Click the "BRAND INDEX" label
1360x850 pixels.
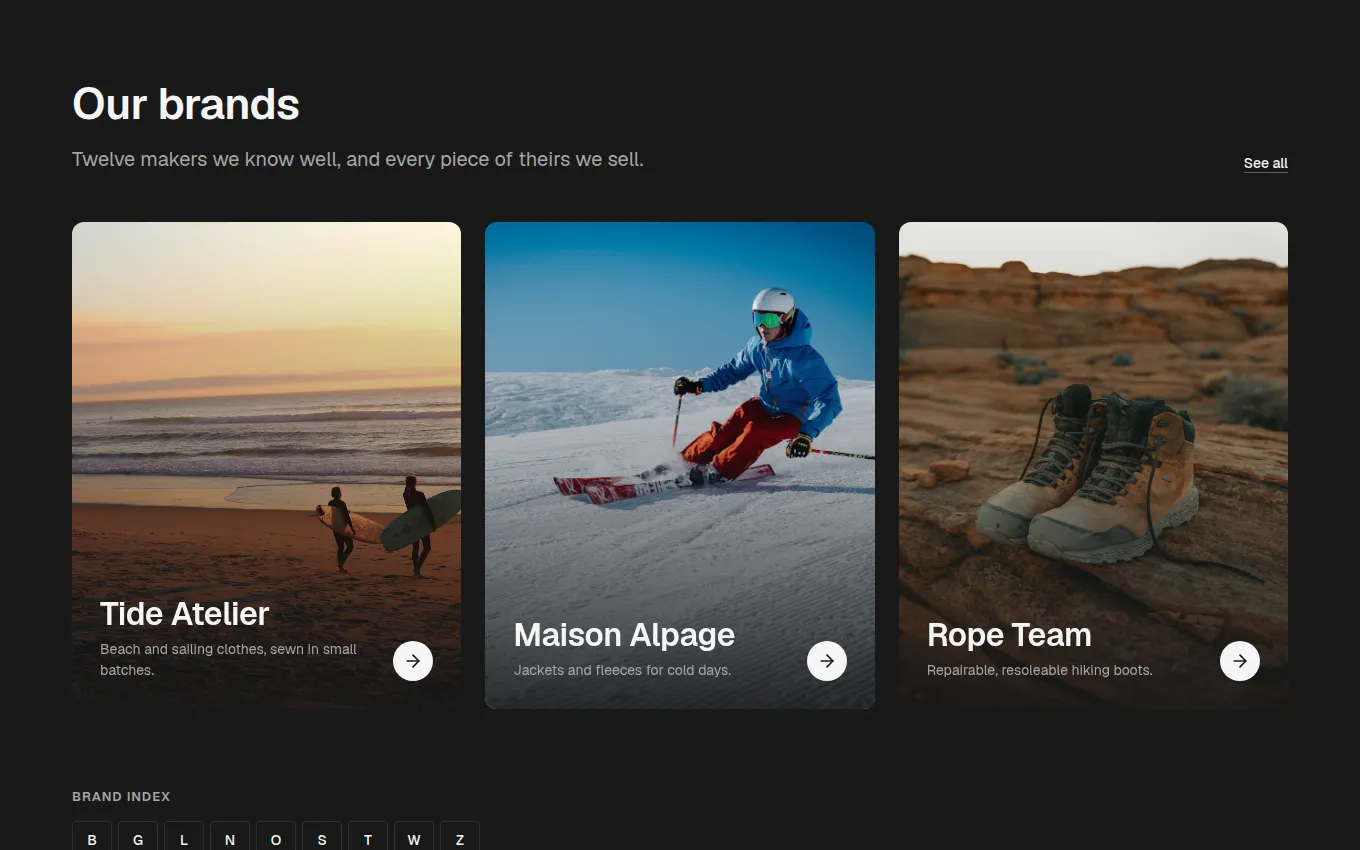point(121,797)
